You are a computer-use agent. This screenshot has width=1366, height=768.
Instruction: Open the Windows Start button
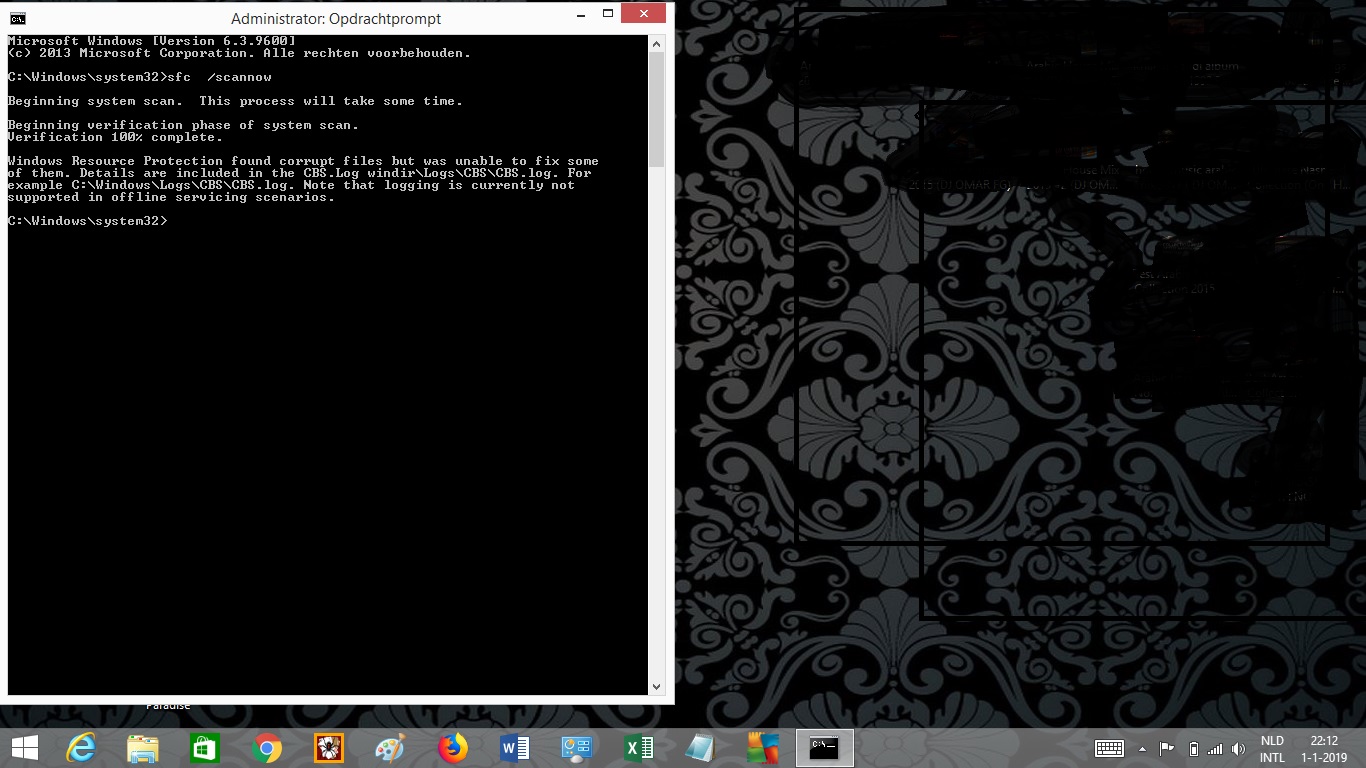point(25,748)
